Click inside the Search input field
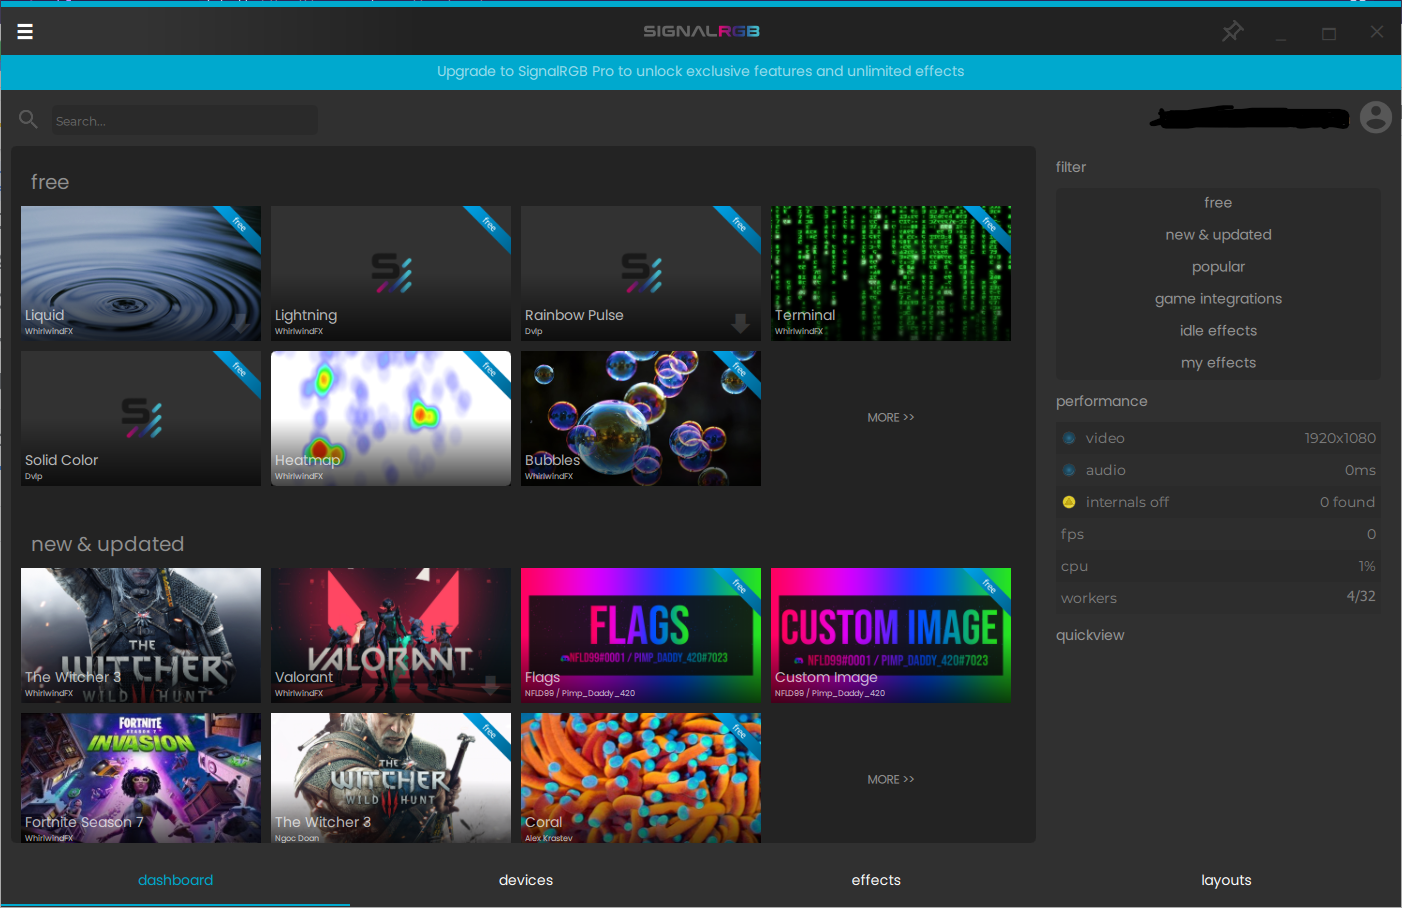 point(184,120)
